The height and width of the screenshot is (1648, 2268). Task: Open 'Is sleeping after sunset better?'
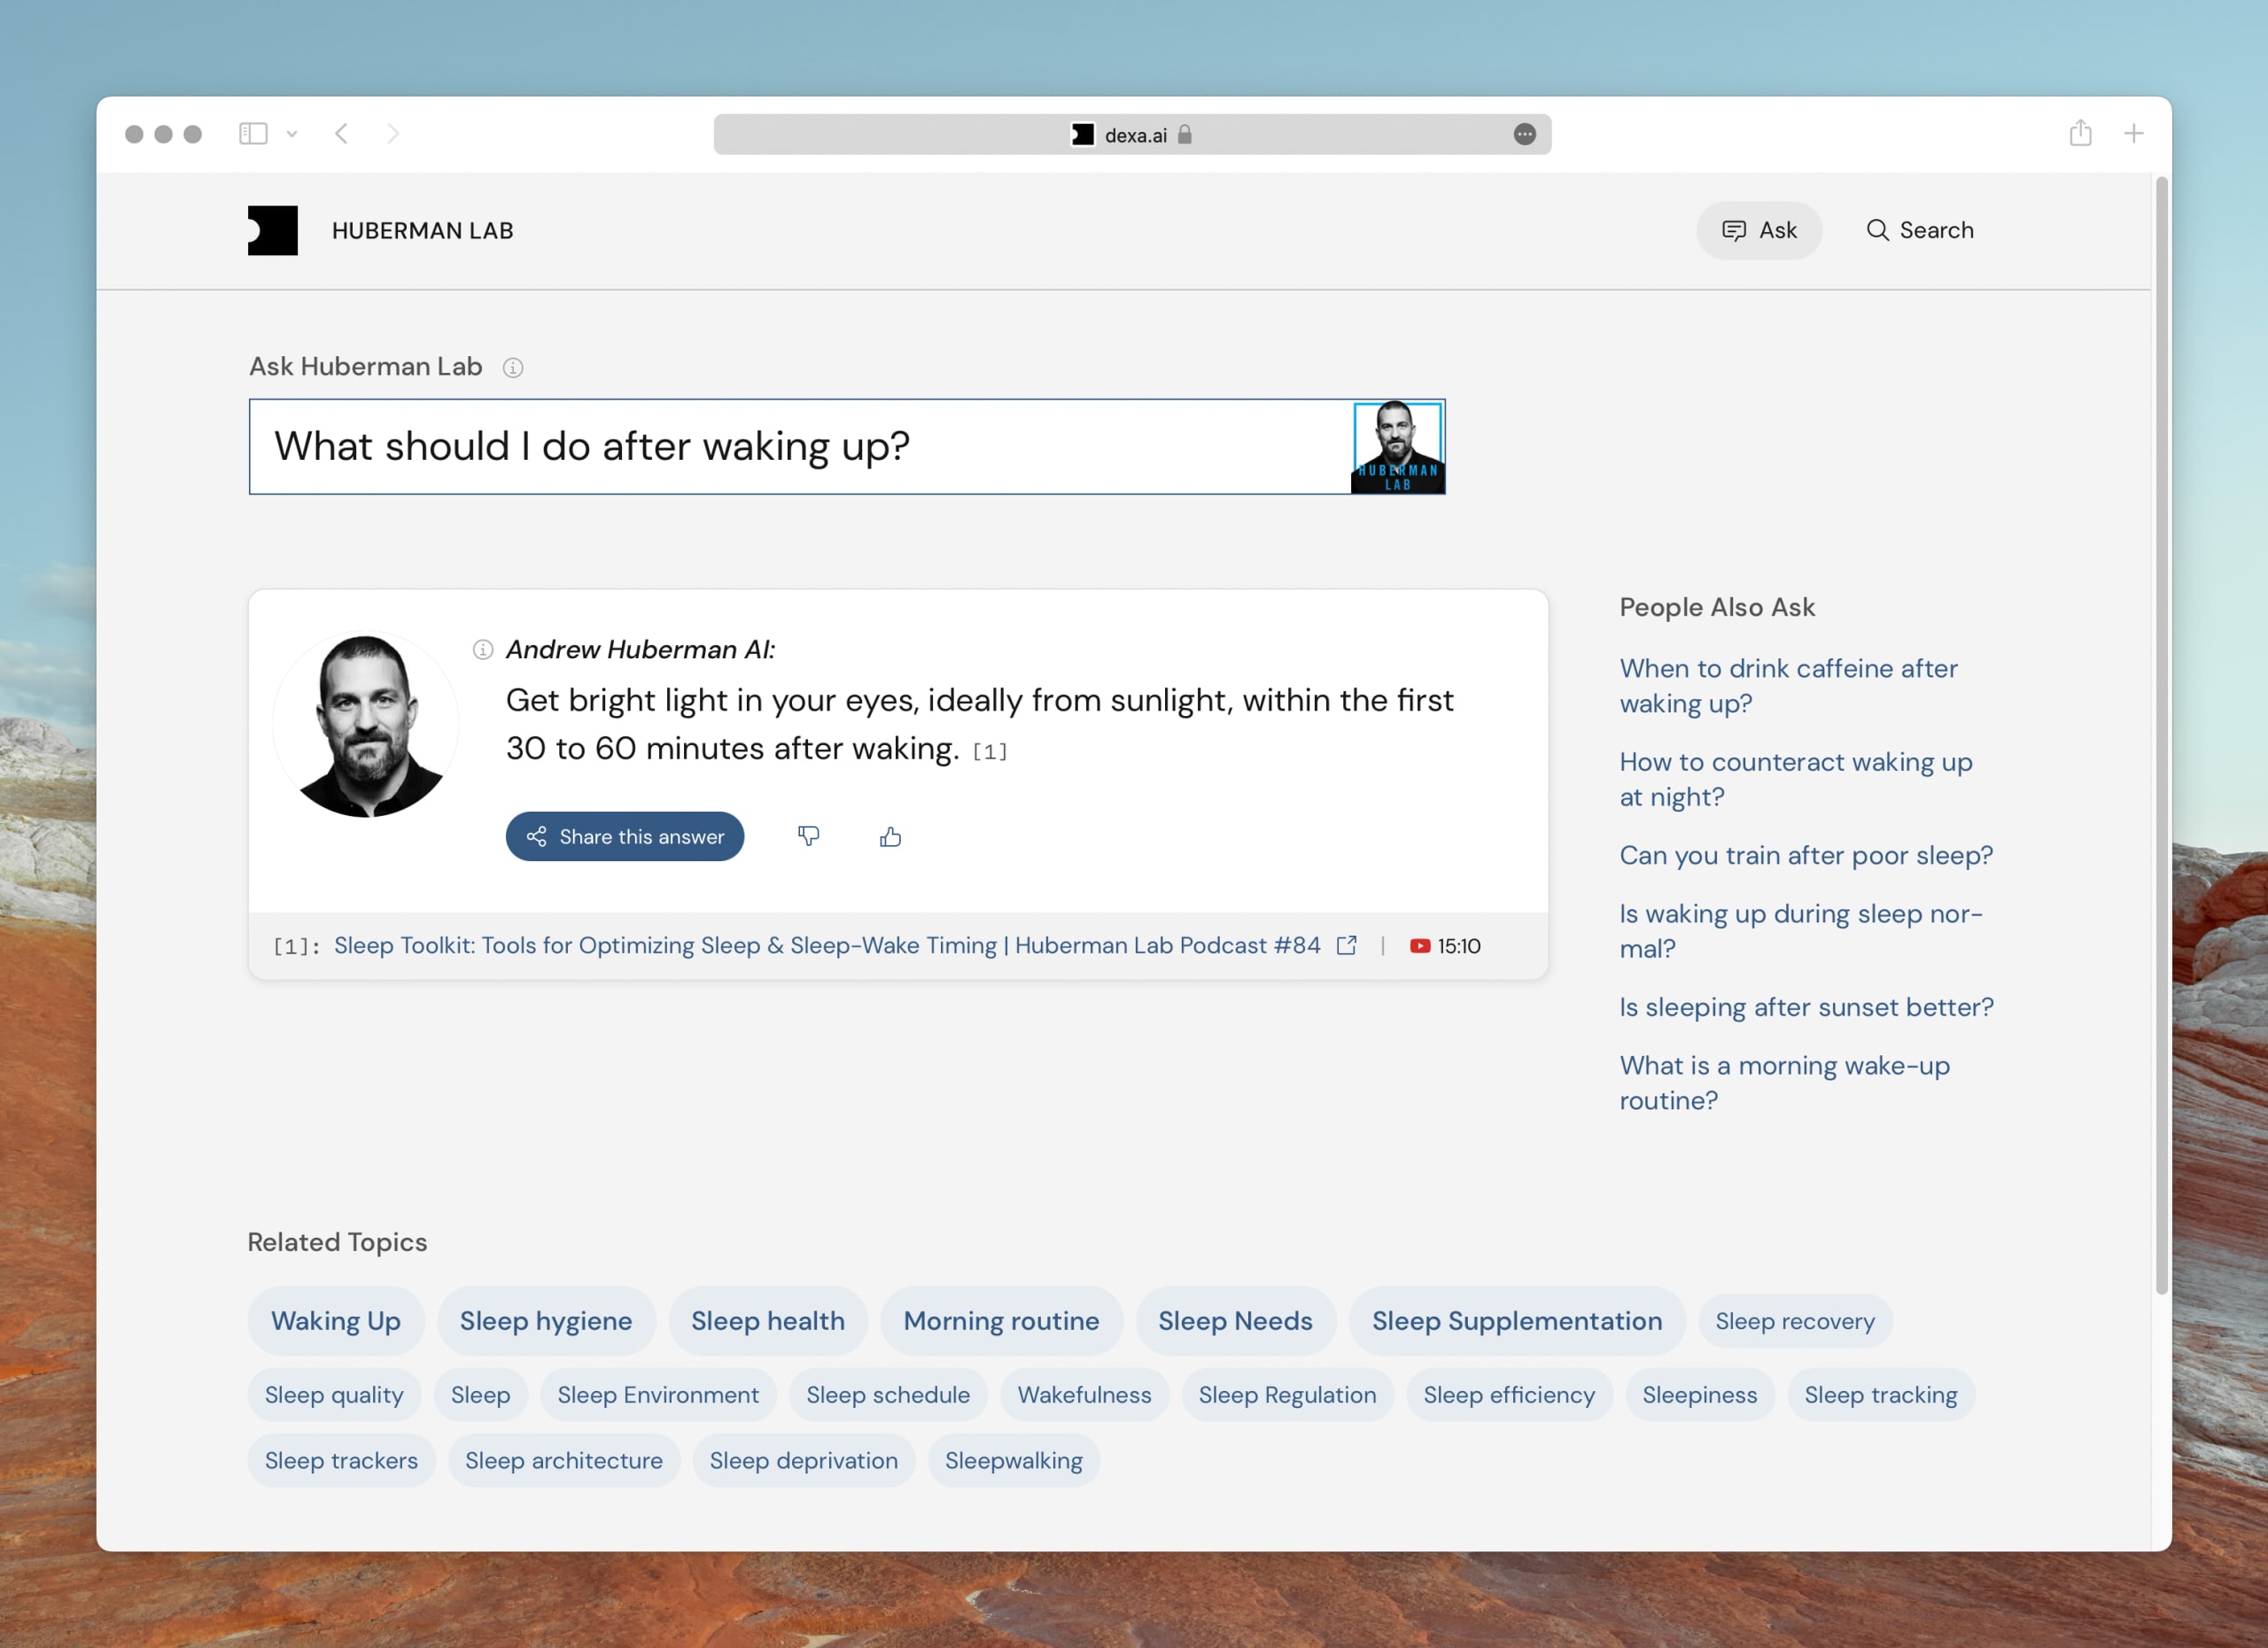[1806, 1007]
